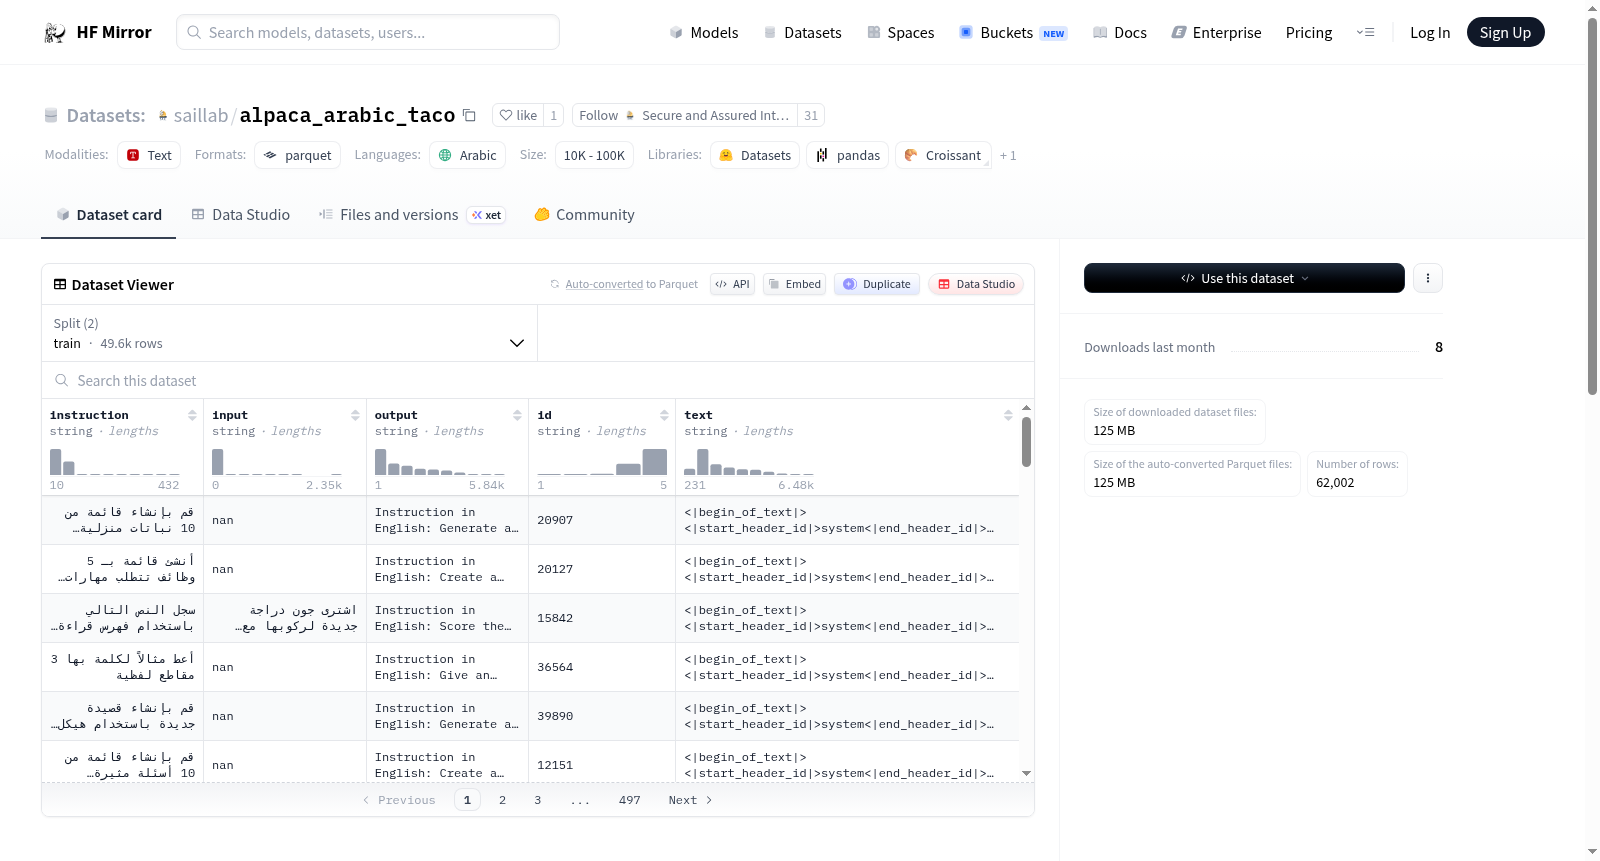Click the HF Mirror logo icon

(55, 33)
